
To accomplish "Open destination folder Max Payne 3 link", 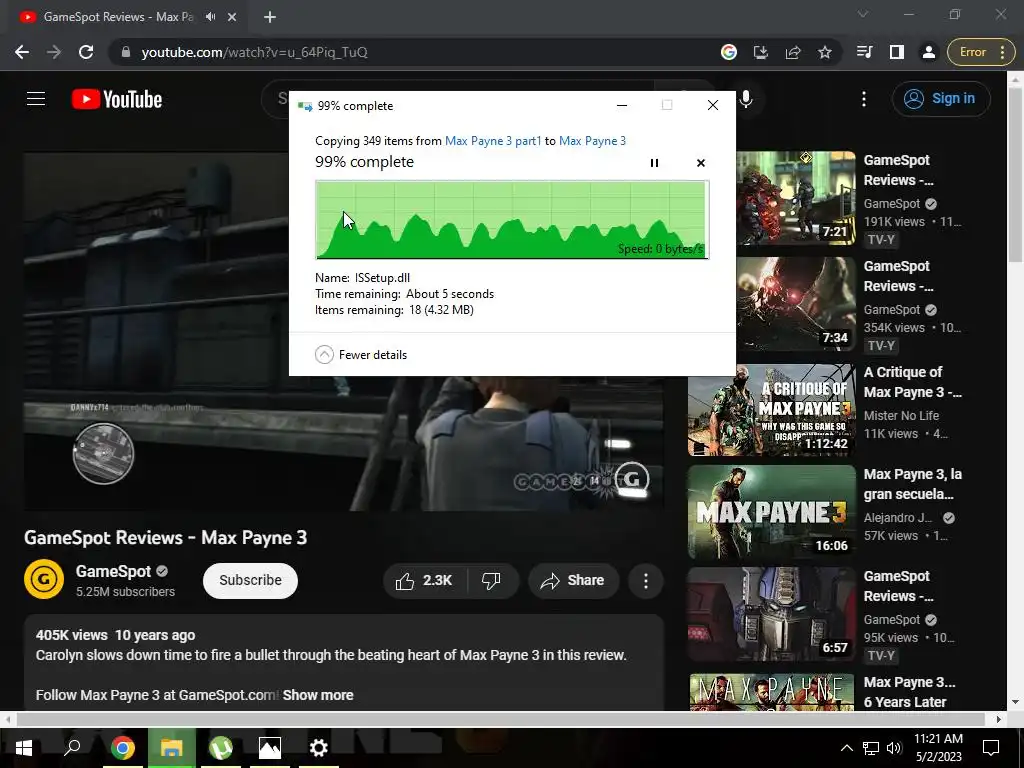I will tap(592, 141).
